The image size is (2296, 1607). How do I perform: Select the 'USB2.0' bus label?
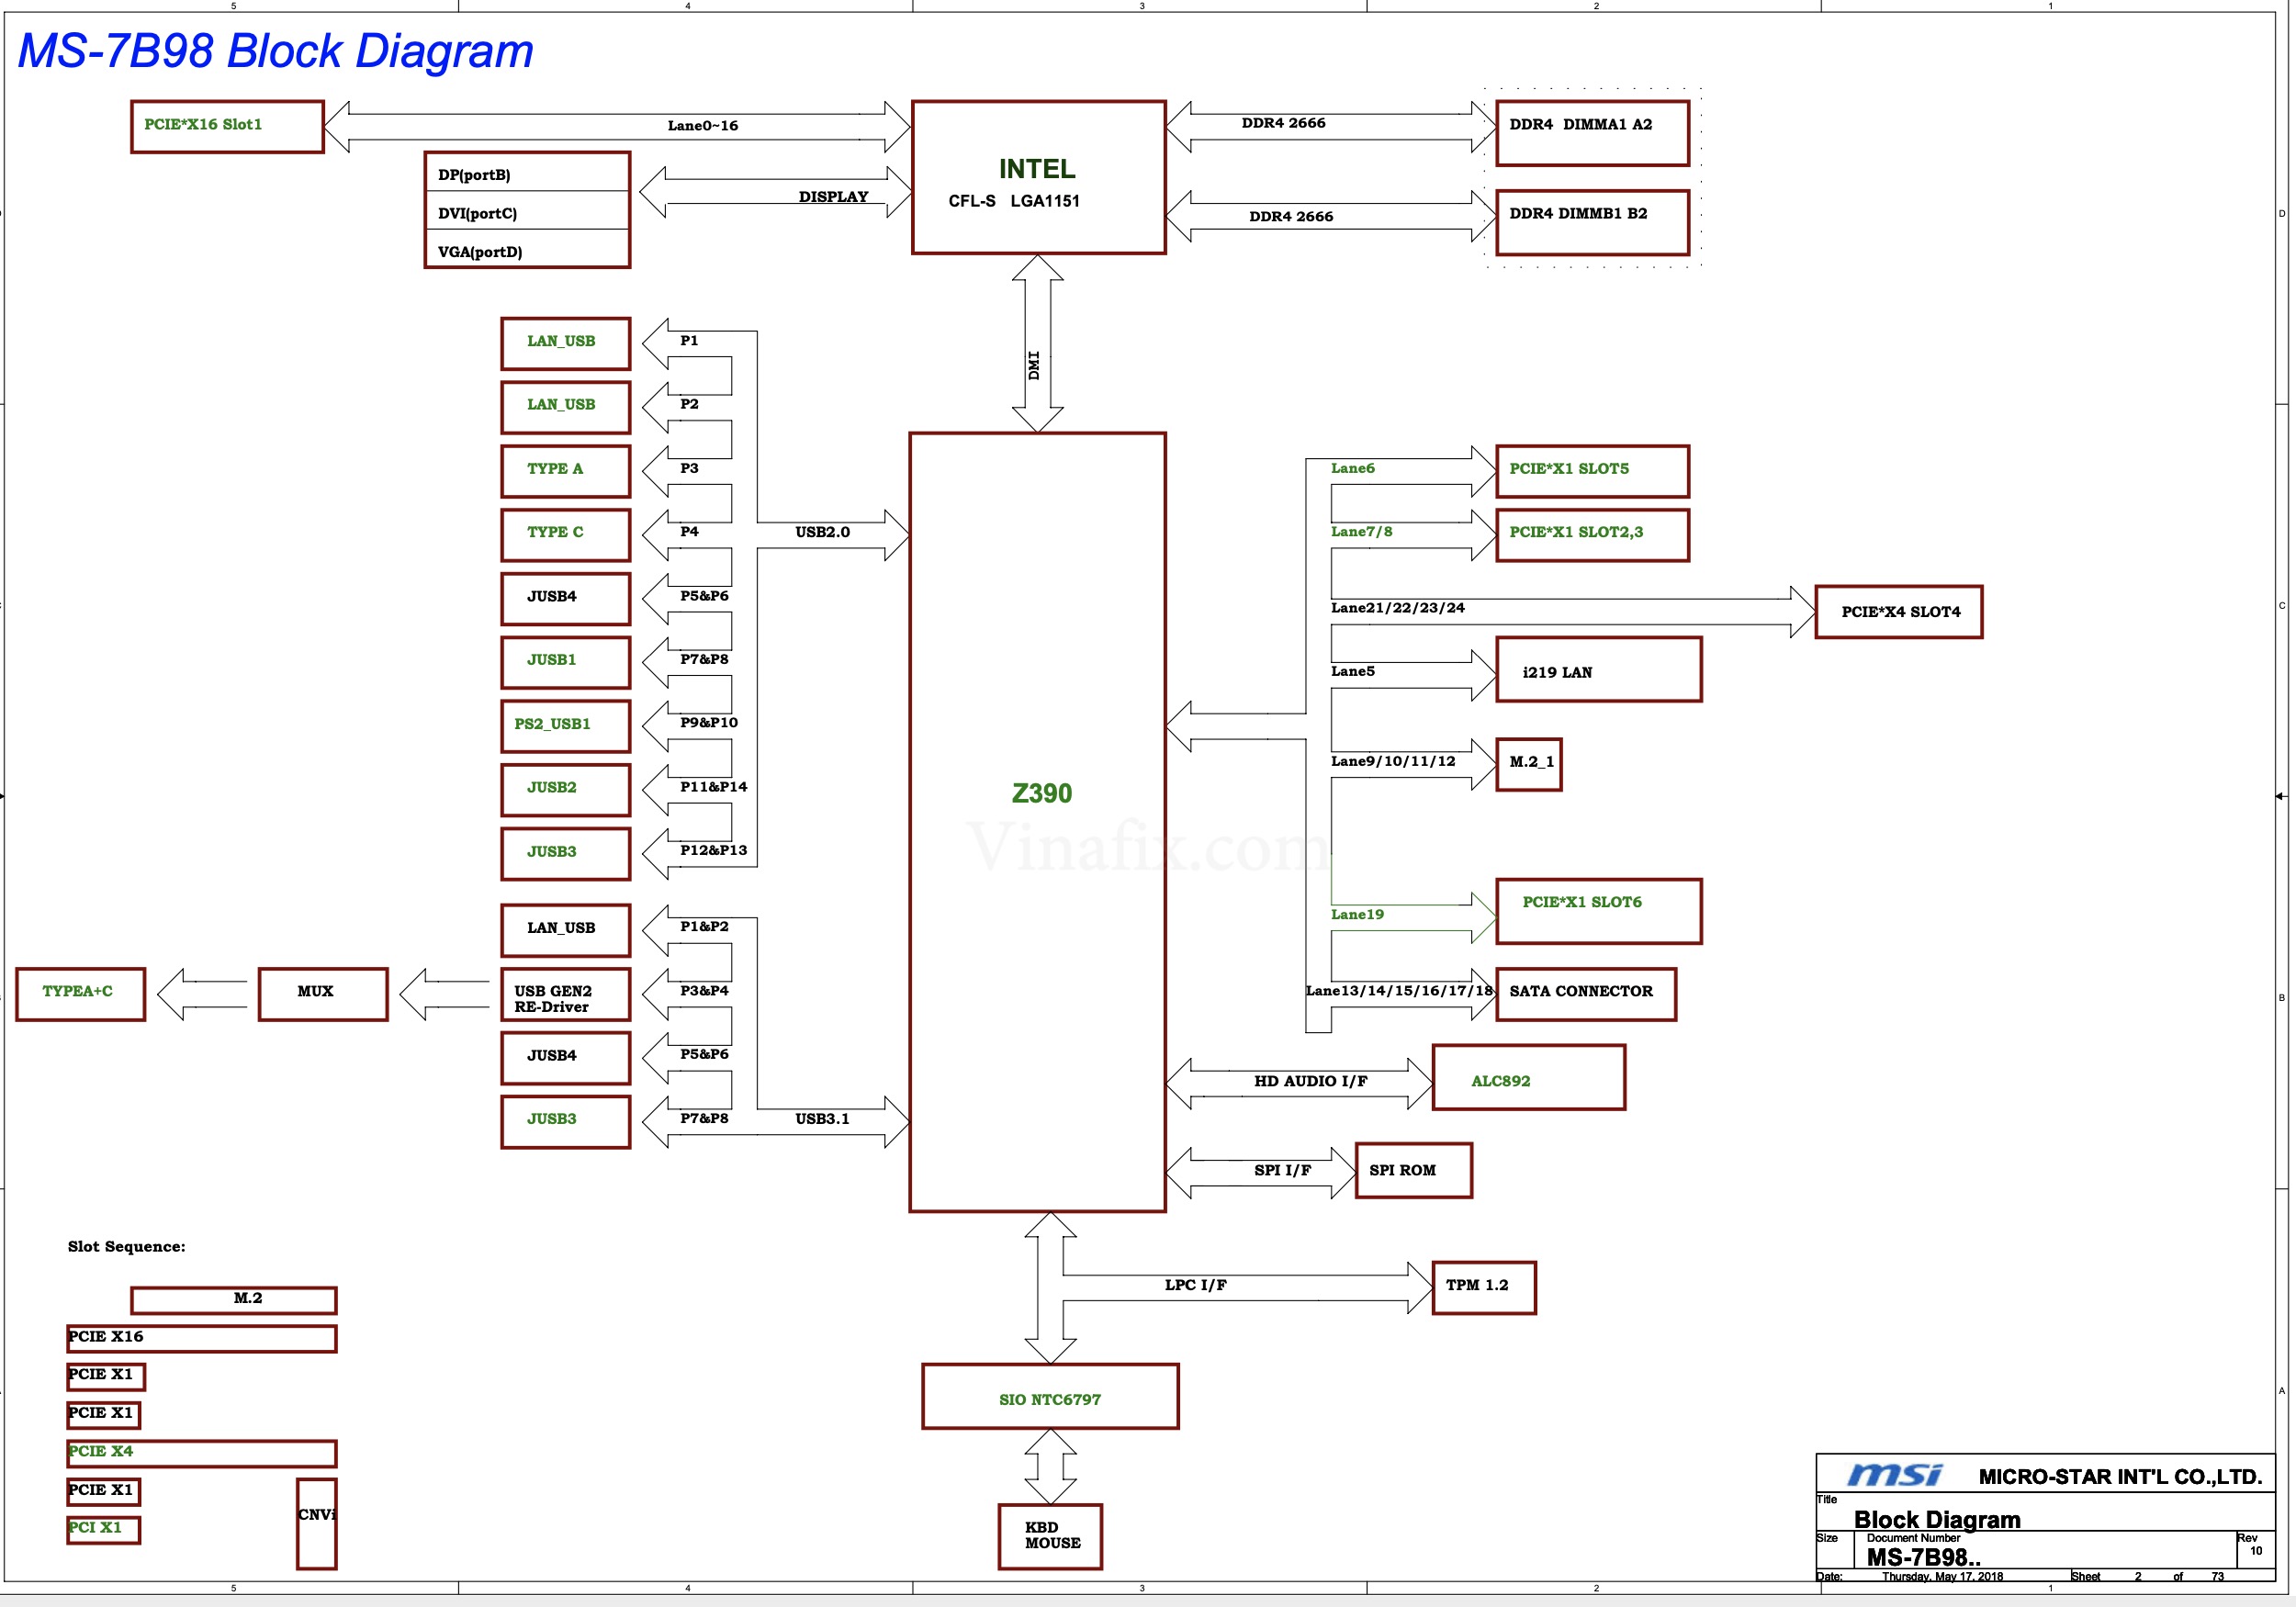[822, 532]
